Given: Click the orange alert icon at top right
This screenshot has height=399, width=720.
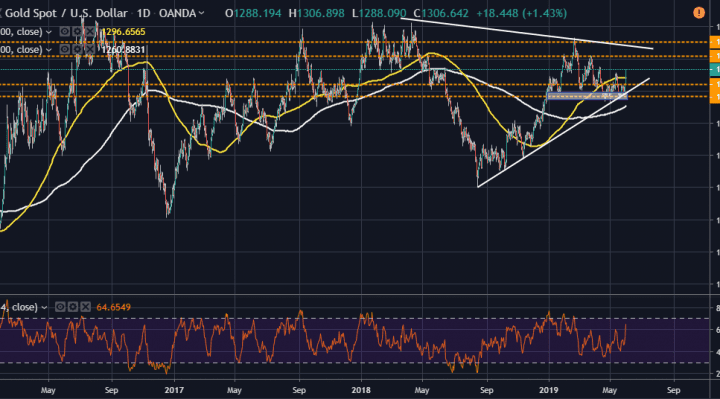Looking at the screenshot, I should (x=699, y=13).
